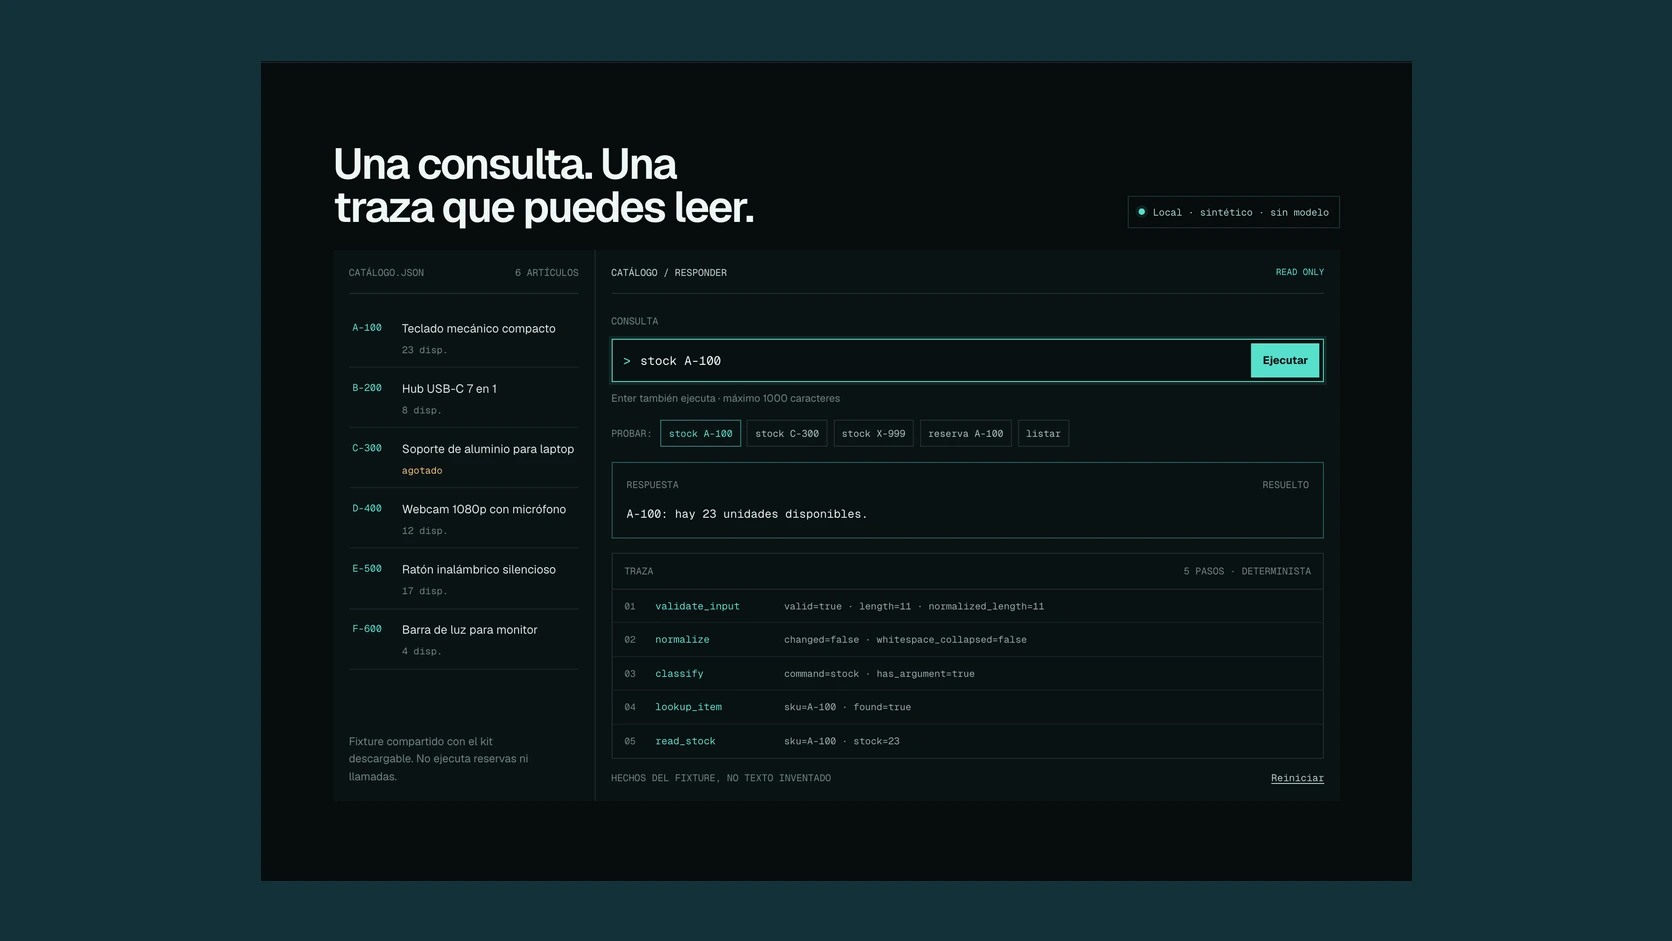Click the '8 disp.' stock value
1672x941 pixels.
click(x=421, y=410)
